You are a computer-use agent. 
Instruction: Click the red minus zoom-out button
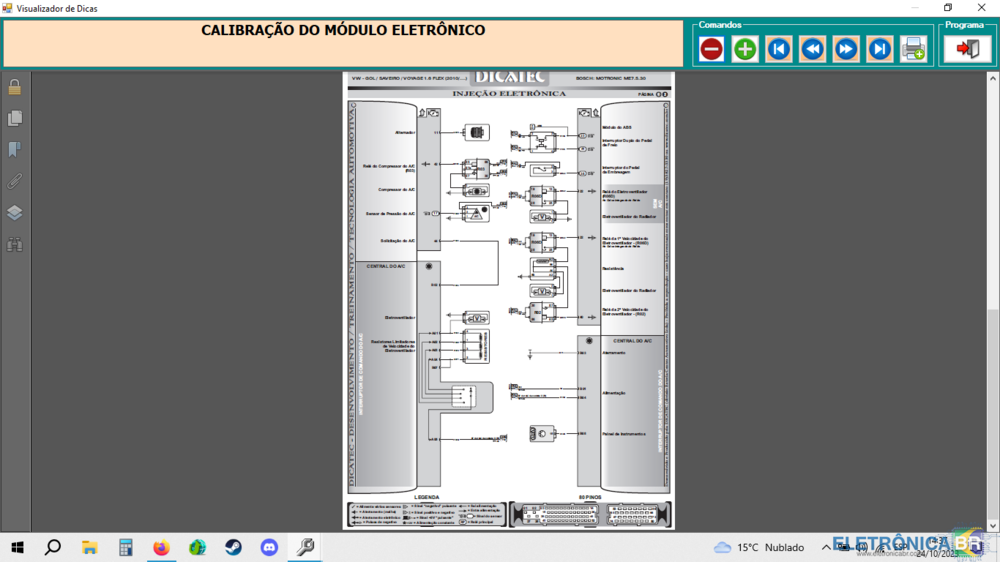(711, 49)
